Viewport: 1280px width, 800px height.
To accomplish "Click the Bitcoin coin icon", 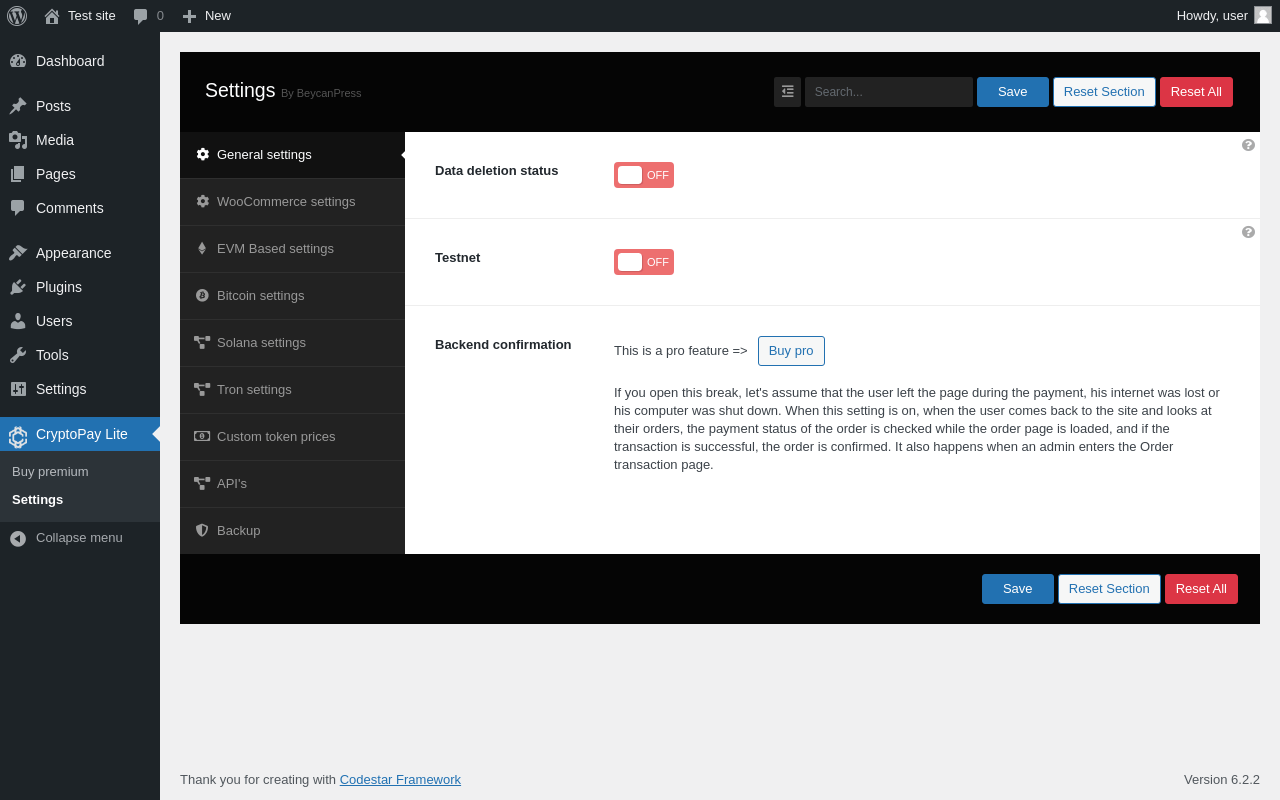I will point(202,295).
